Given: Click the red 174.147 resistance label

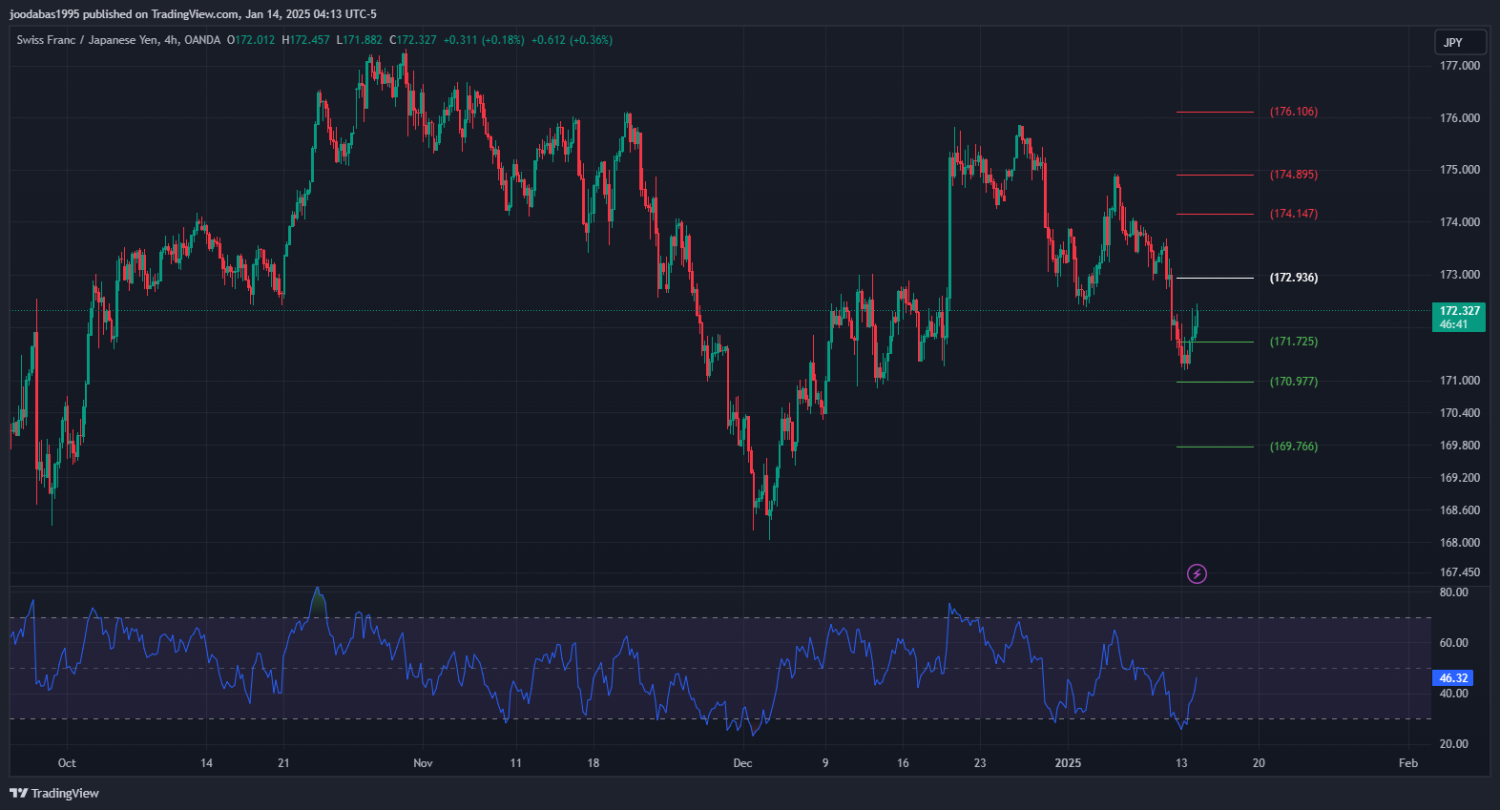Looking at the screenshot, I should coord(1293,214).
